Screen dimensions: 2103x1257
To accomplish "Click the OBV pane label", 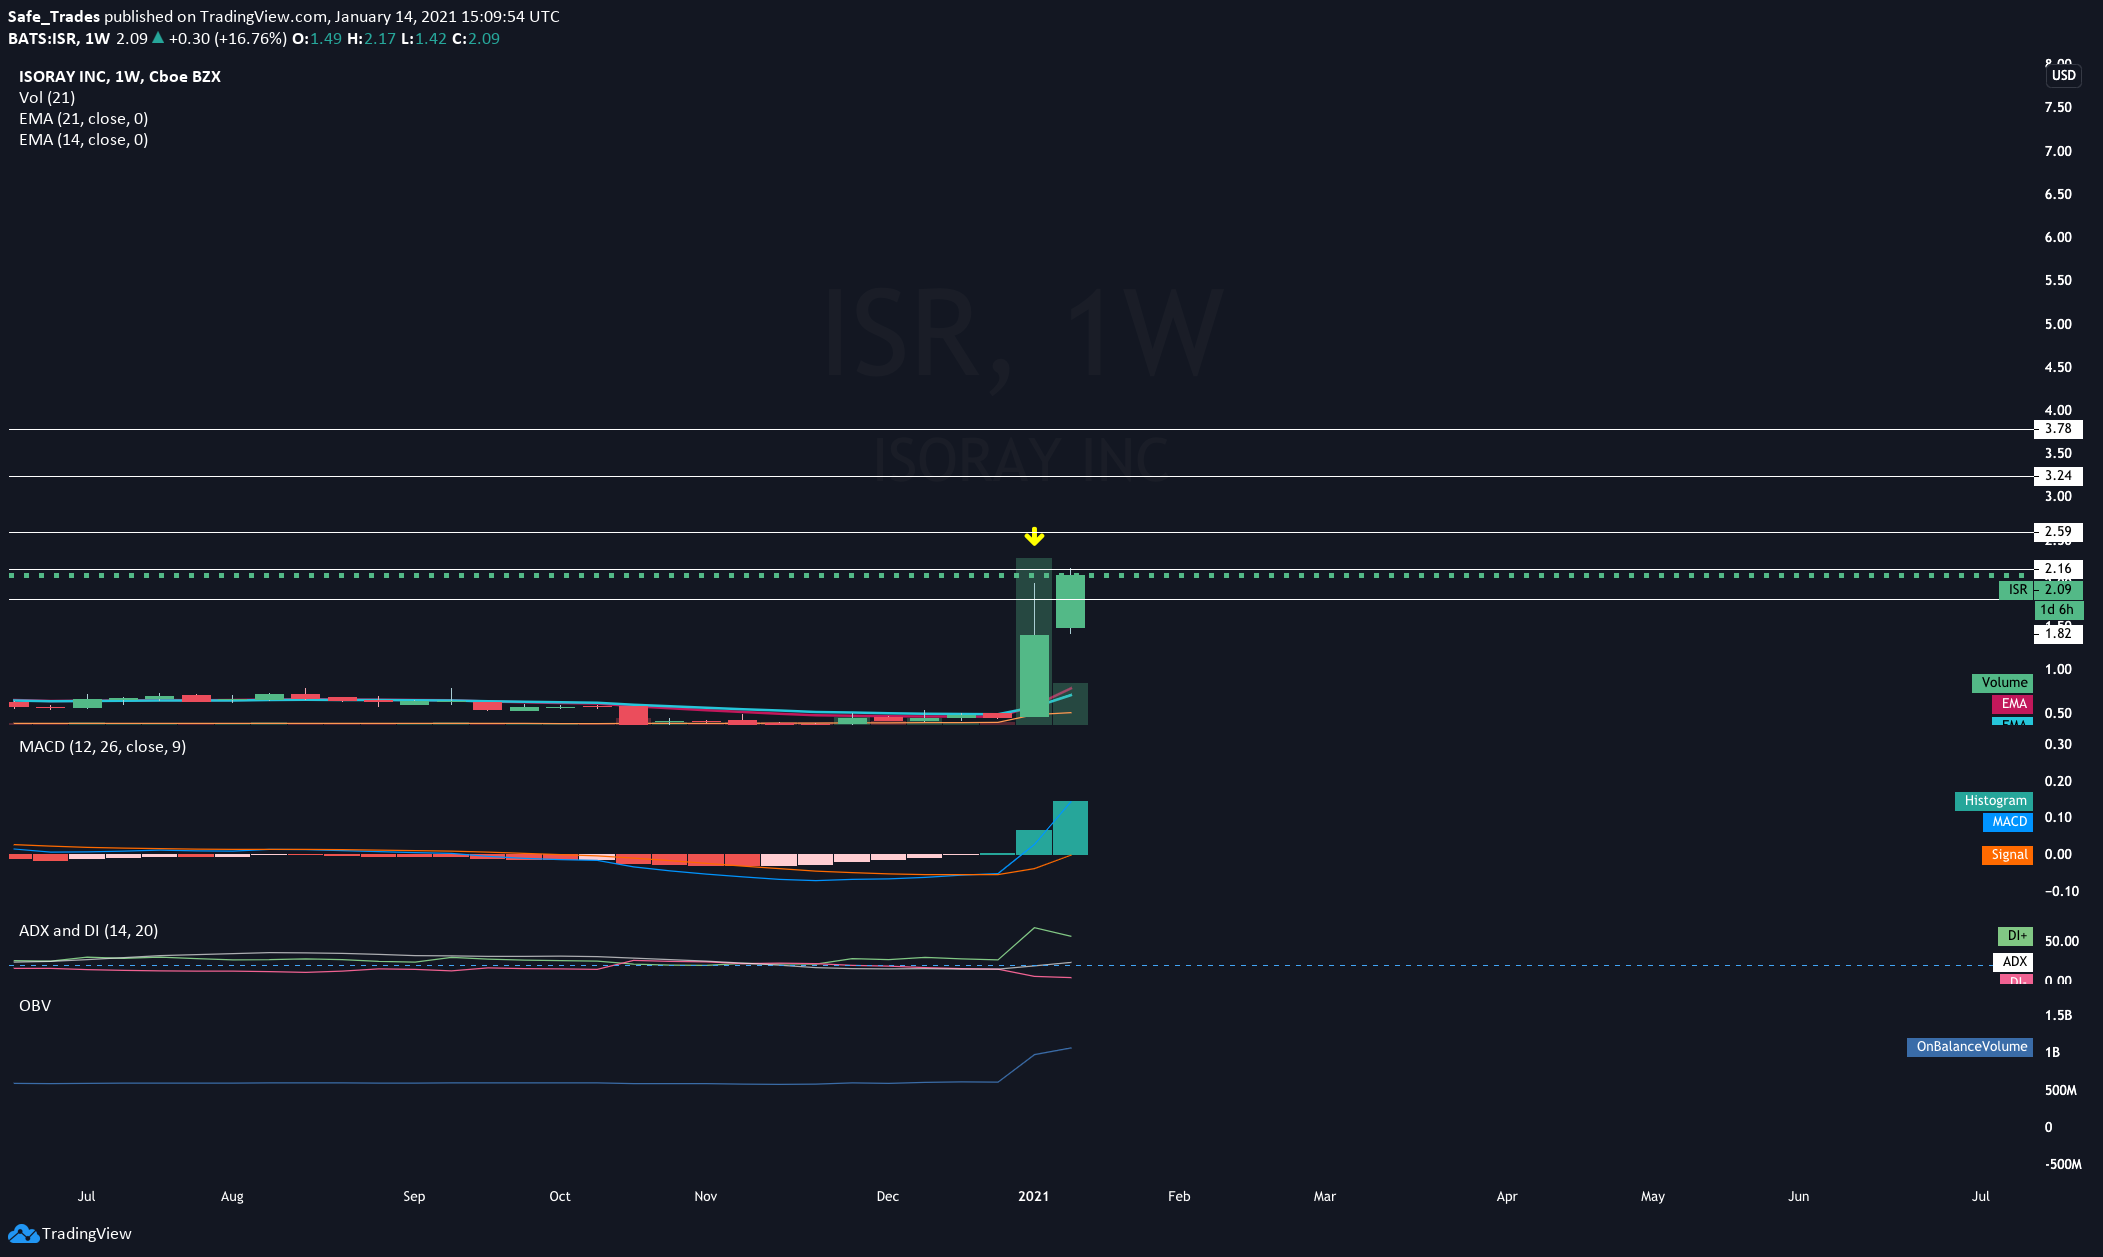I will [x=35, y=1005].
